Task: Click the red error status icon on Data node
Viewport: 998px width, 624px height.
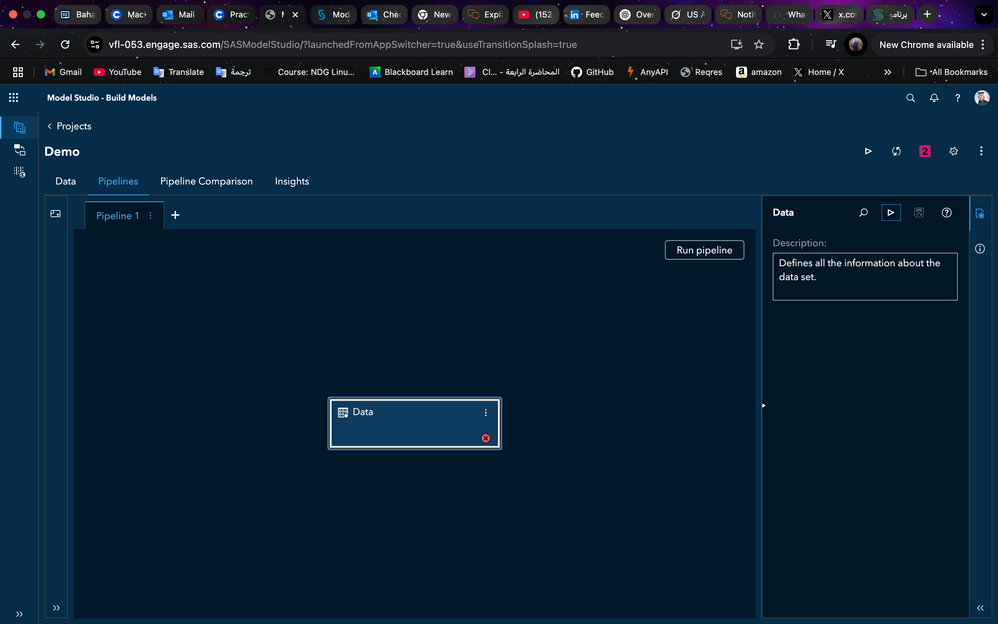Action: (x=486, y=438)
